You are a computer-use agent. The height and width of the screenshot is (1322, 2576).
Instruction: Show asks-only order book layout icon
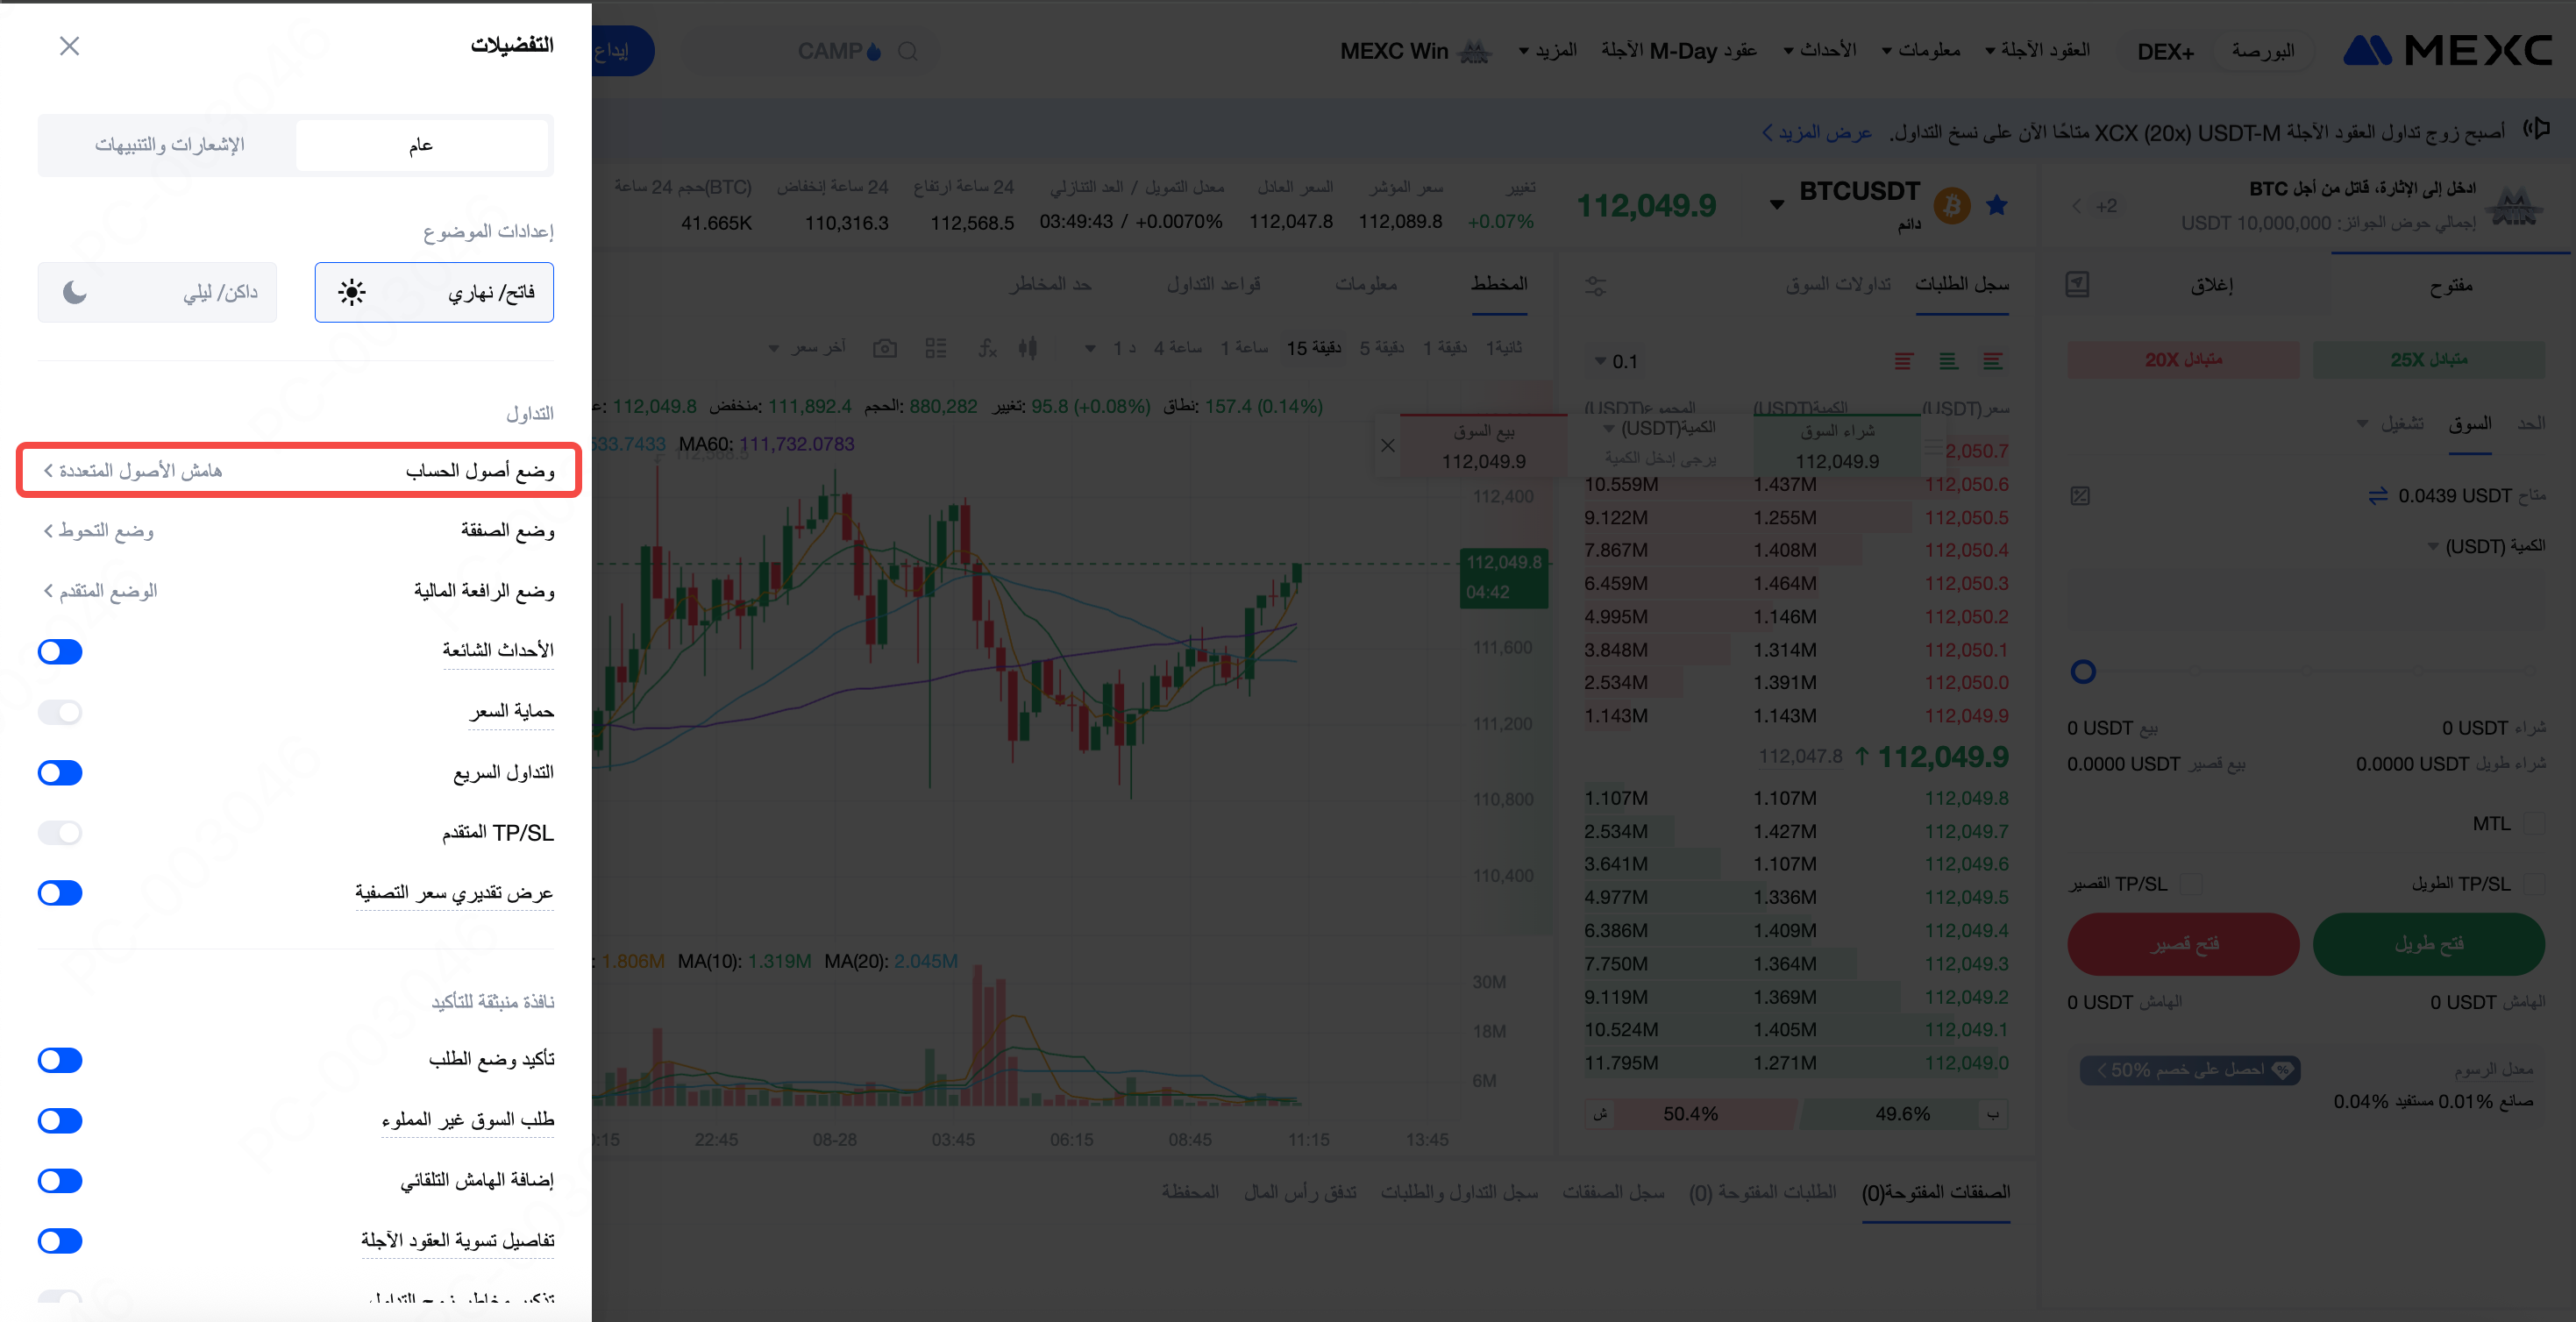coord(1904,361)
